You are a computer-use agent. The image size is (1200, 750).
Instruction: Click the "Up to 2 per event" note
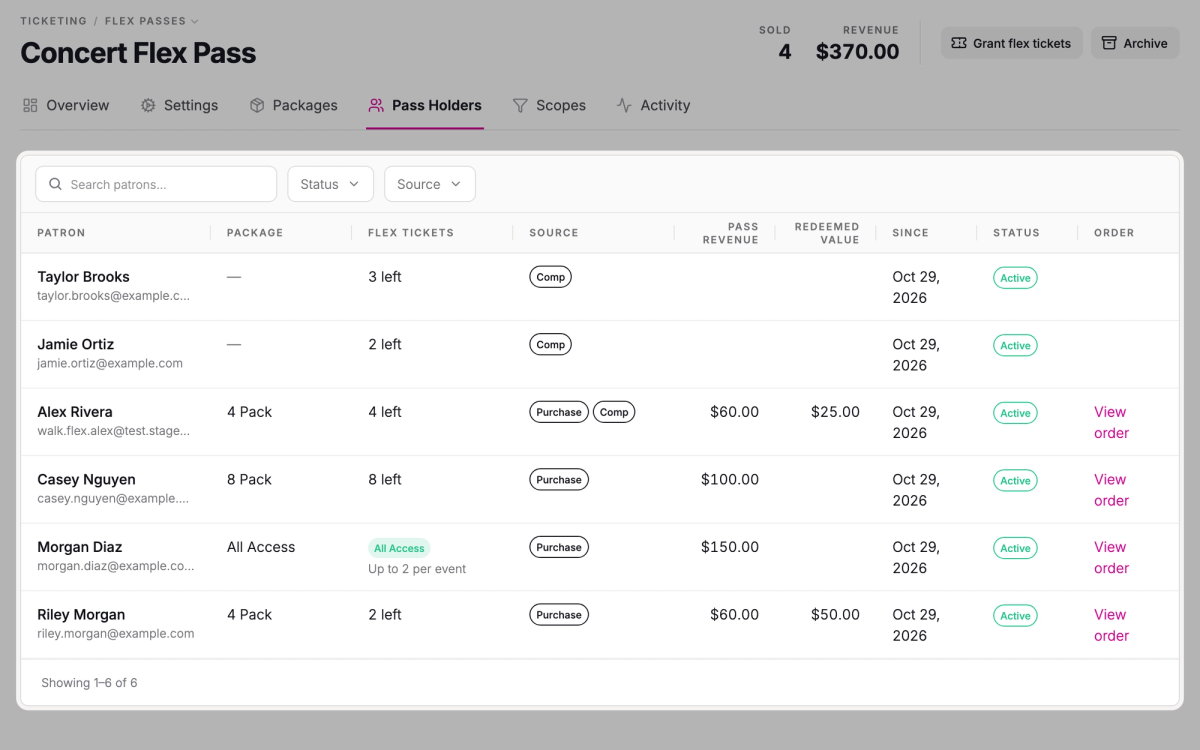tap(417, 569)
